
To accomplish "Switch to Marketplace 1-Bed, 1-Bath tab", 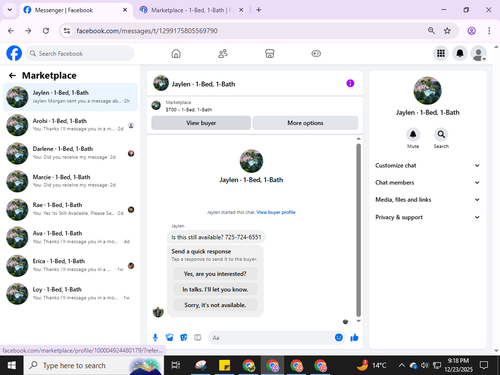I will (192, 10).
